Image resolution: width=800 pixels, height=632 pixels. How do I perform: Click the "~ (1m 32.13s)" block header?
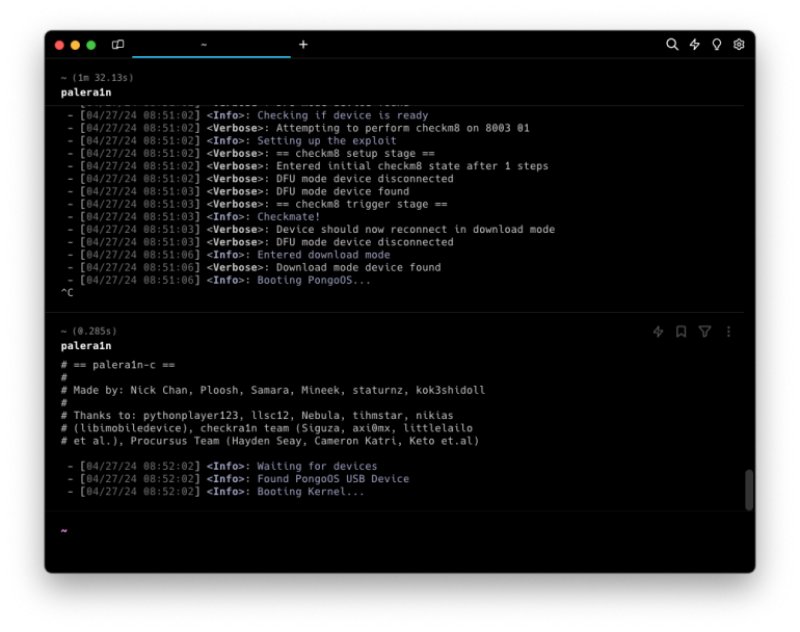[97, 78]
